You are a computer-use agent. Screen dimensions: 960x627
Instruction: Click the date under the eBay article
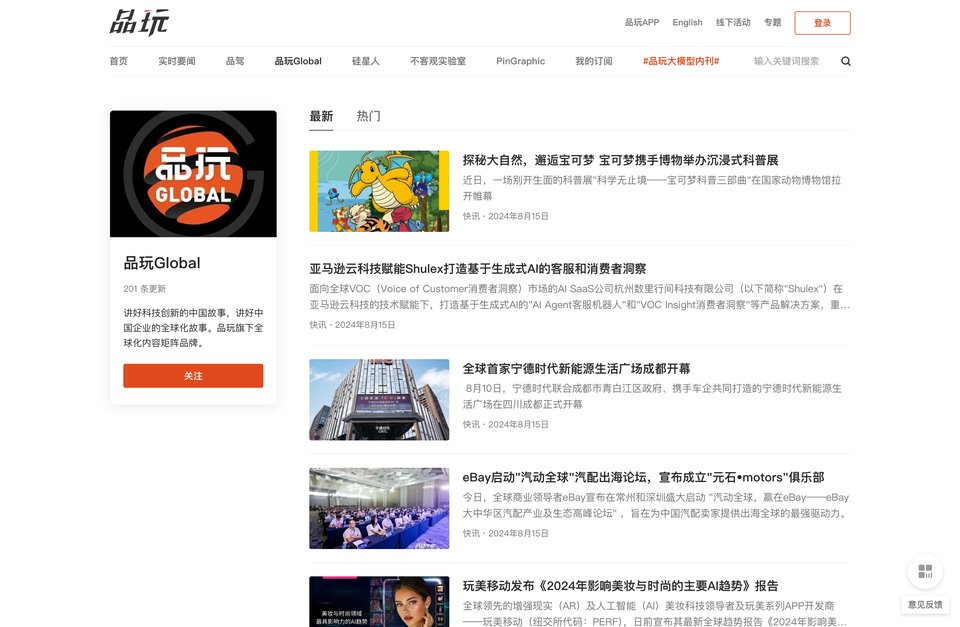[x=518, y=533]
